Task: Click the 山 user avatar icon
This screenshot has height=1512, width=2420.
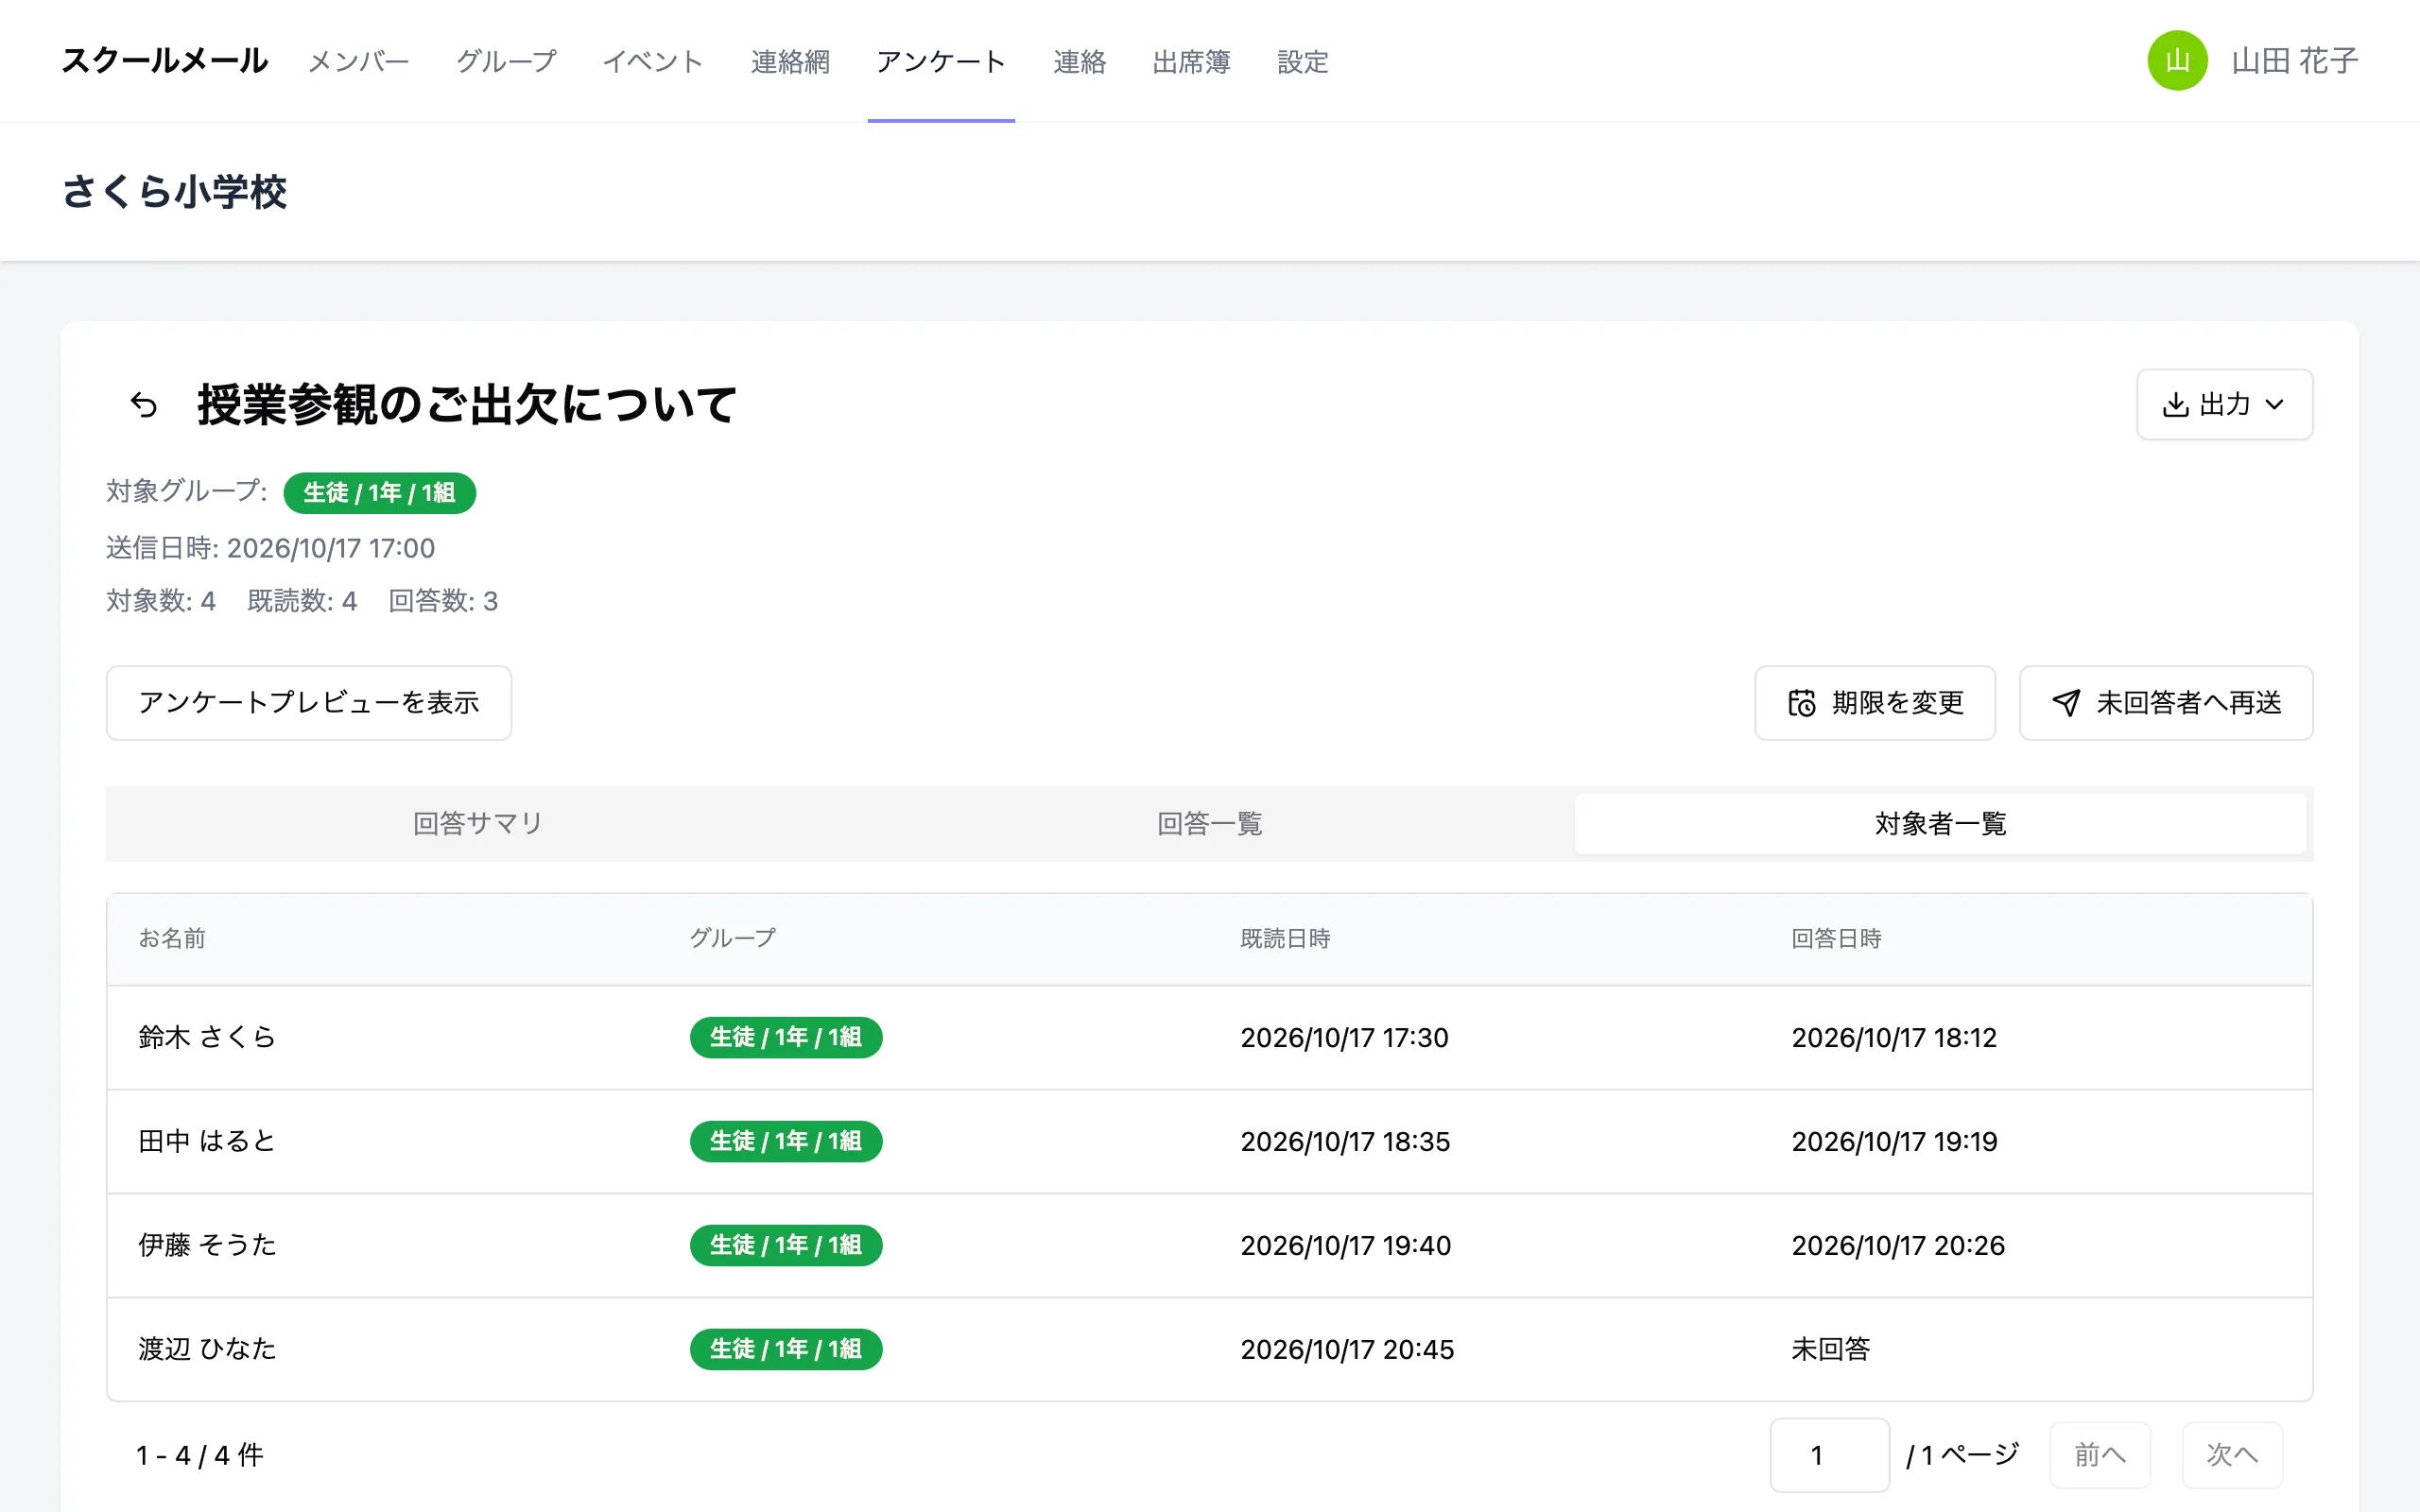Action: click(2177, 61)
